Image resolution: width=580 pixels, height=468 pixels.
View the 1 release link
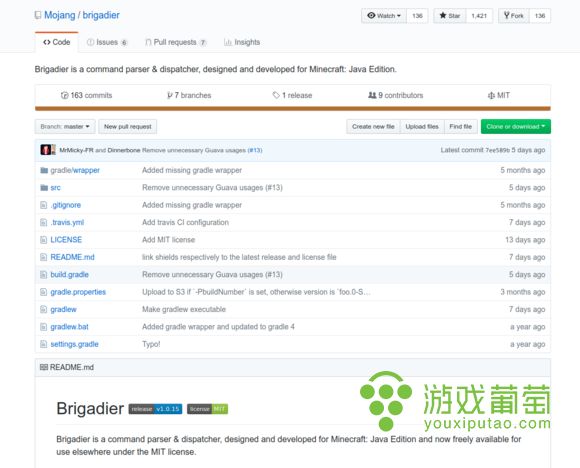point(292,95)
